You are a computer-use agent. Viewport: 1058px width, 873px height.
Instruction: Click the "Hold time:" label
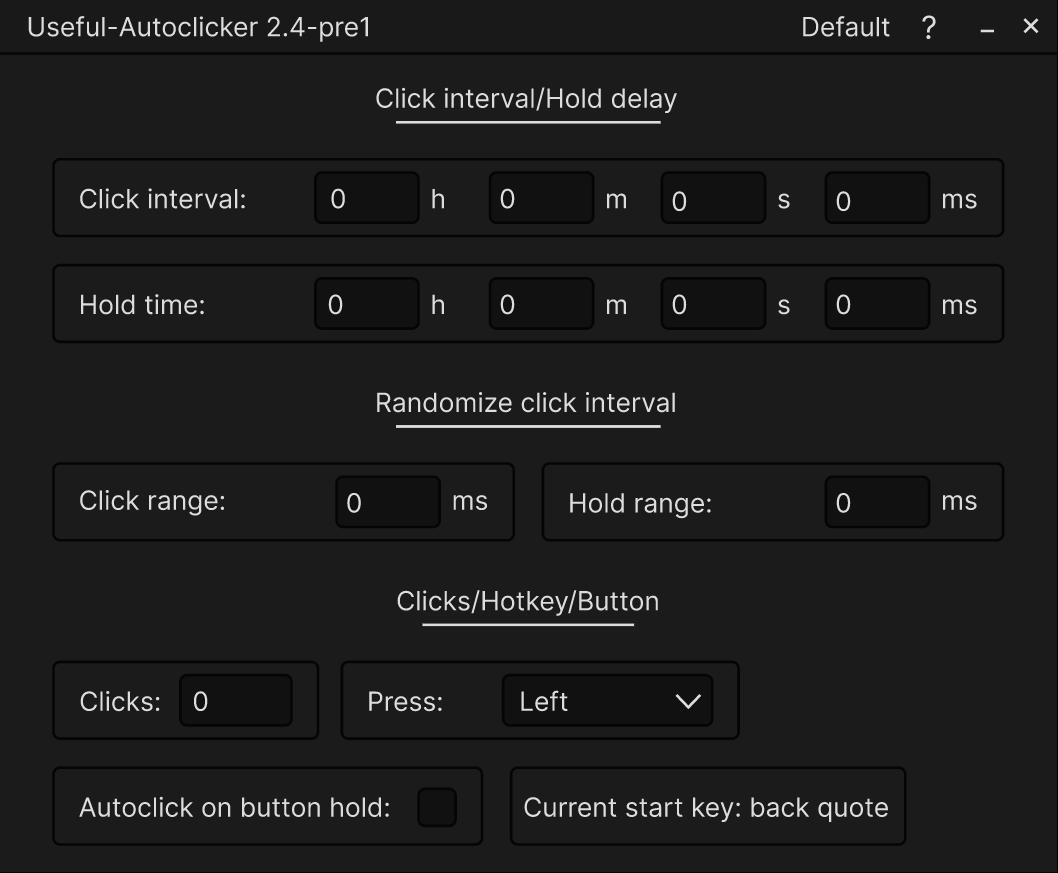pos(142,304)
